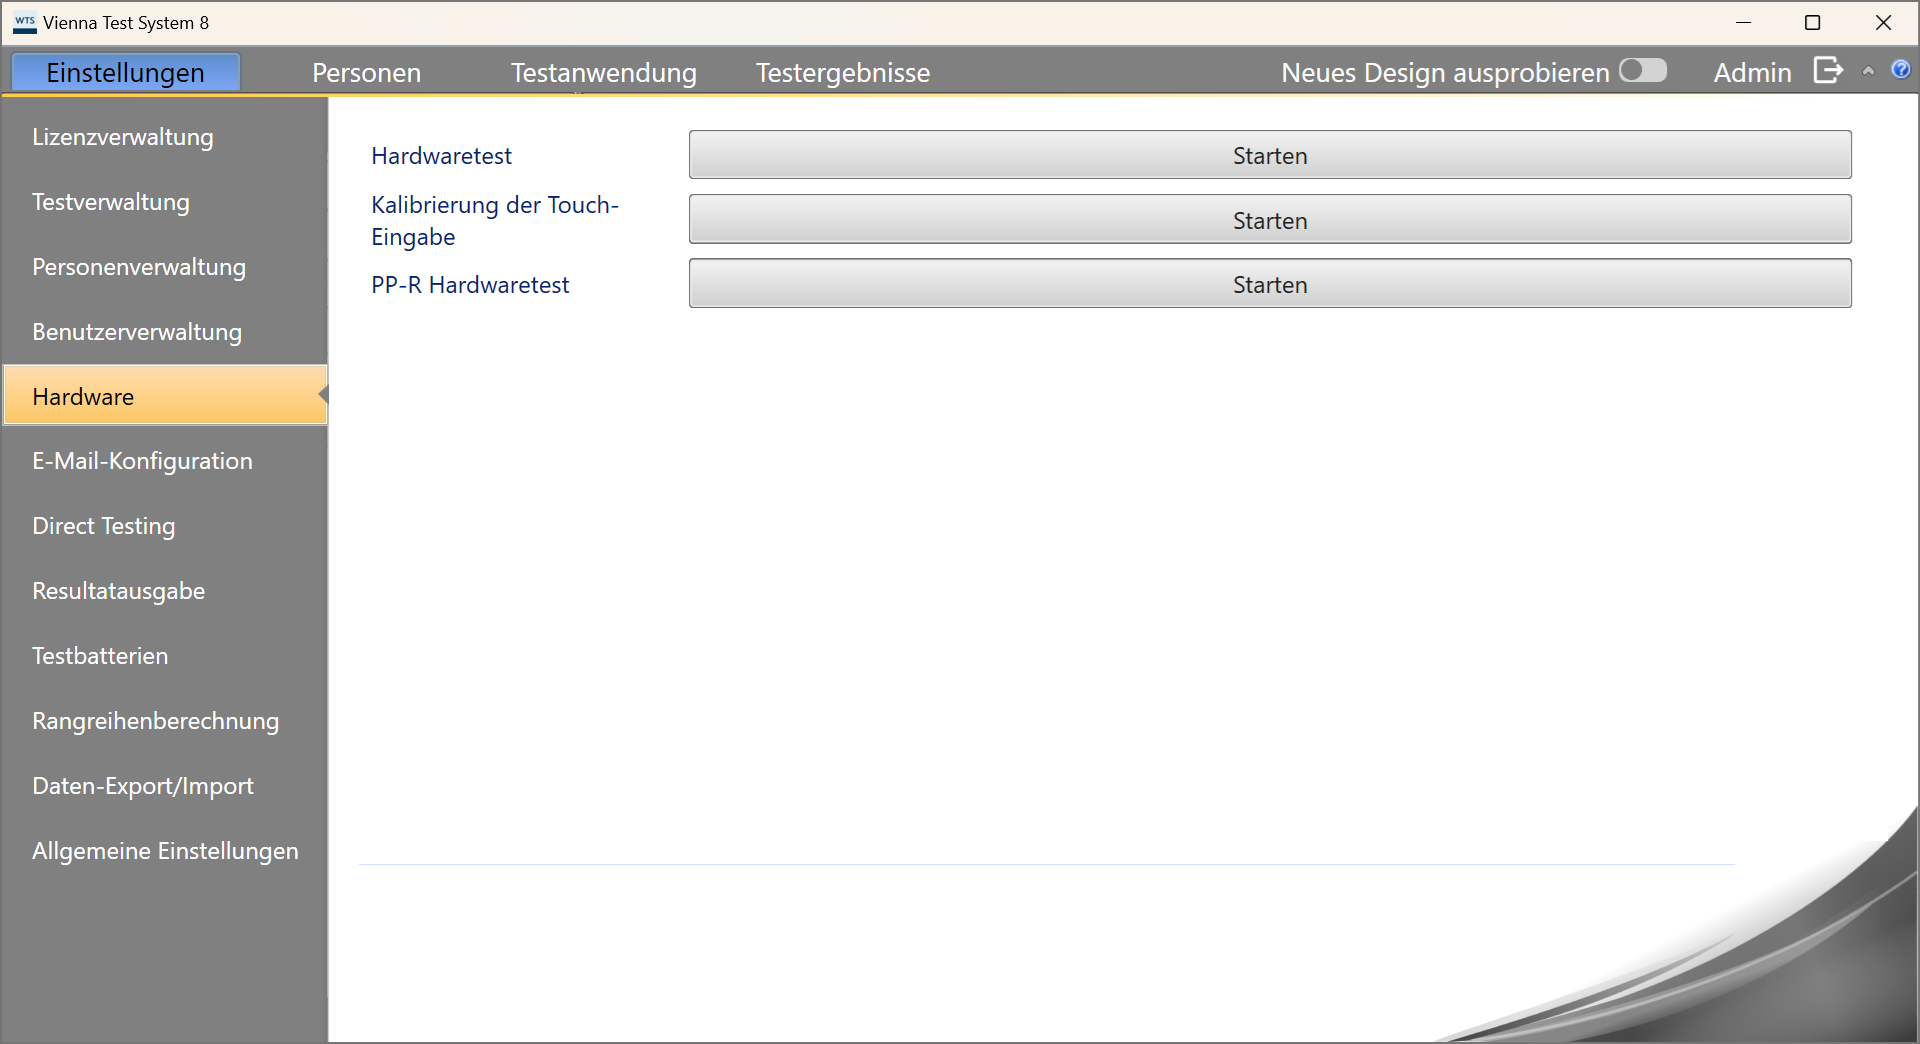Screen dimensions: 1920x1044
Task: Start the Hardwaretest
Action: pyautogui.click(x=1269, y=155)
